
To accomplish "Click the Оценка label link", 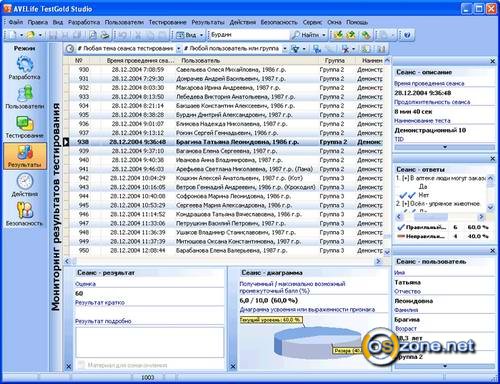I will point(85,284).
